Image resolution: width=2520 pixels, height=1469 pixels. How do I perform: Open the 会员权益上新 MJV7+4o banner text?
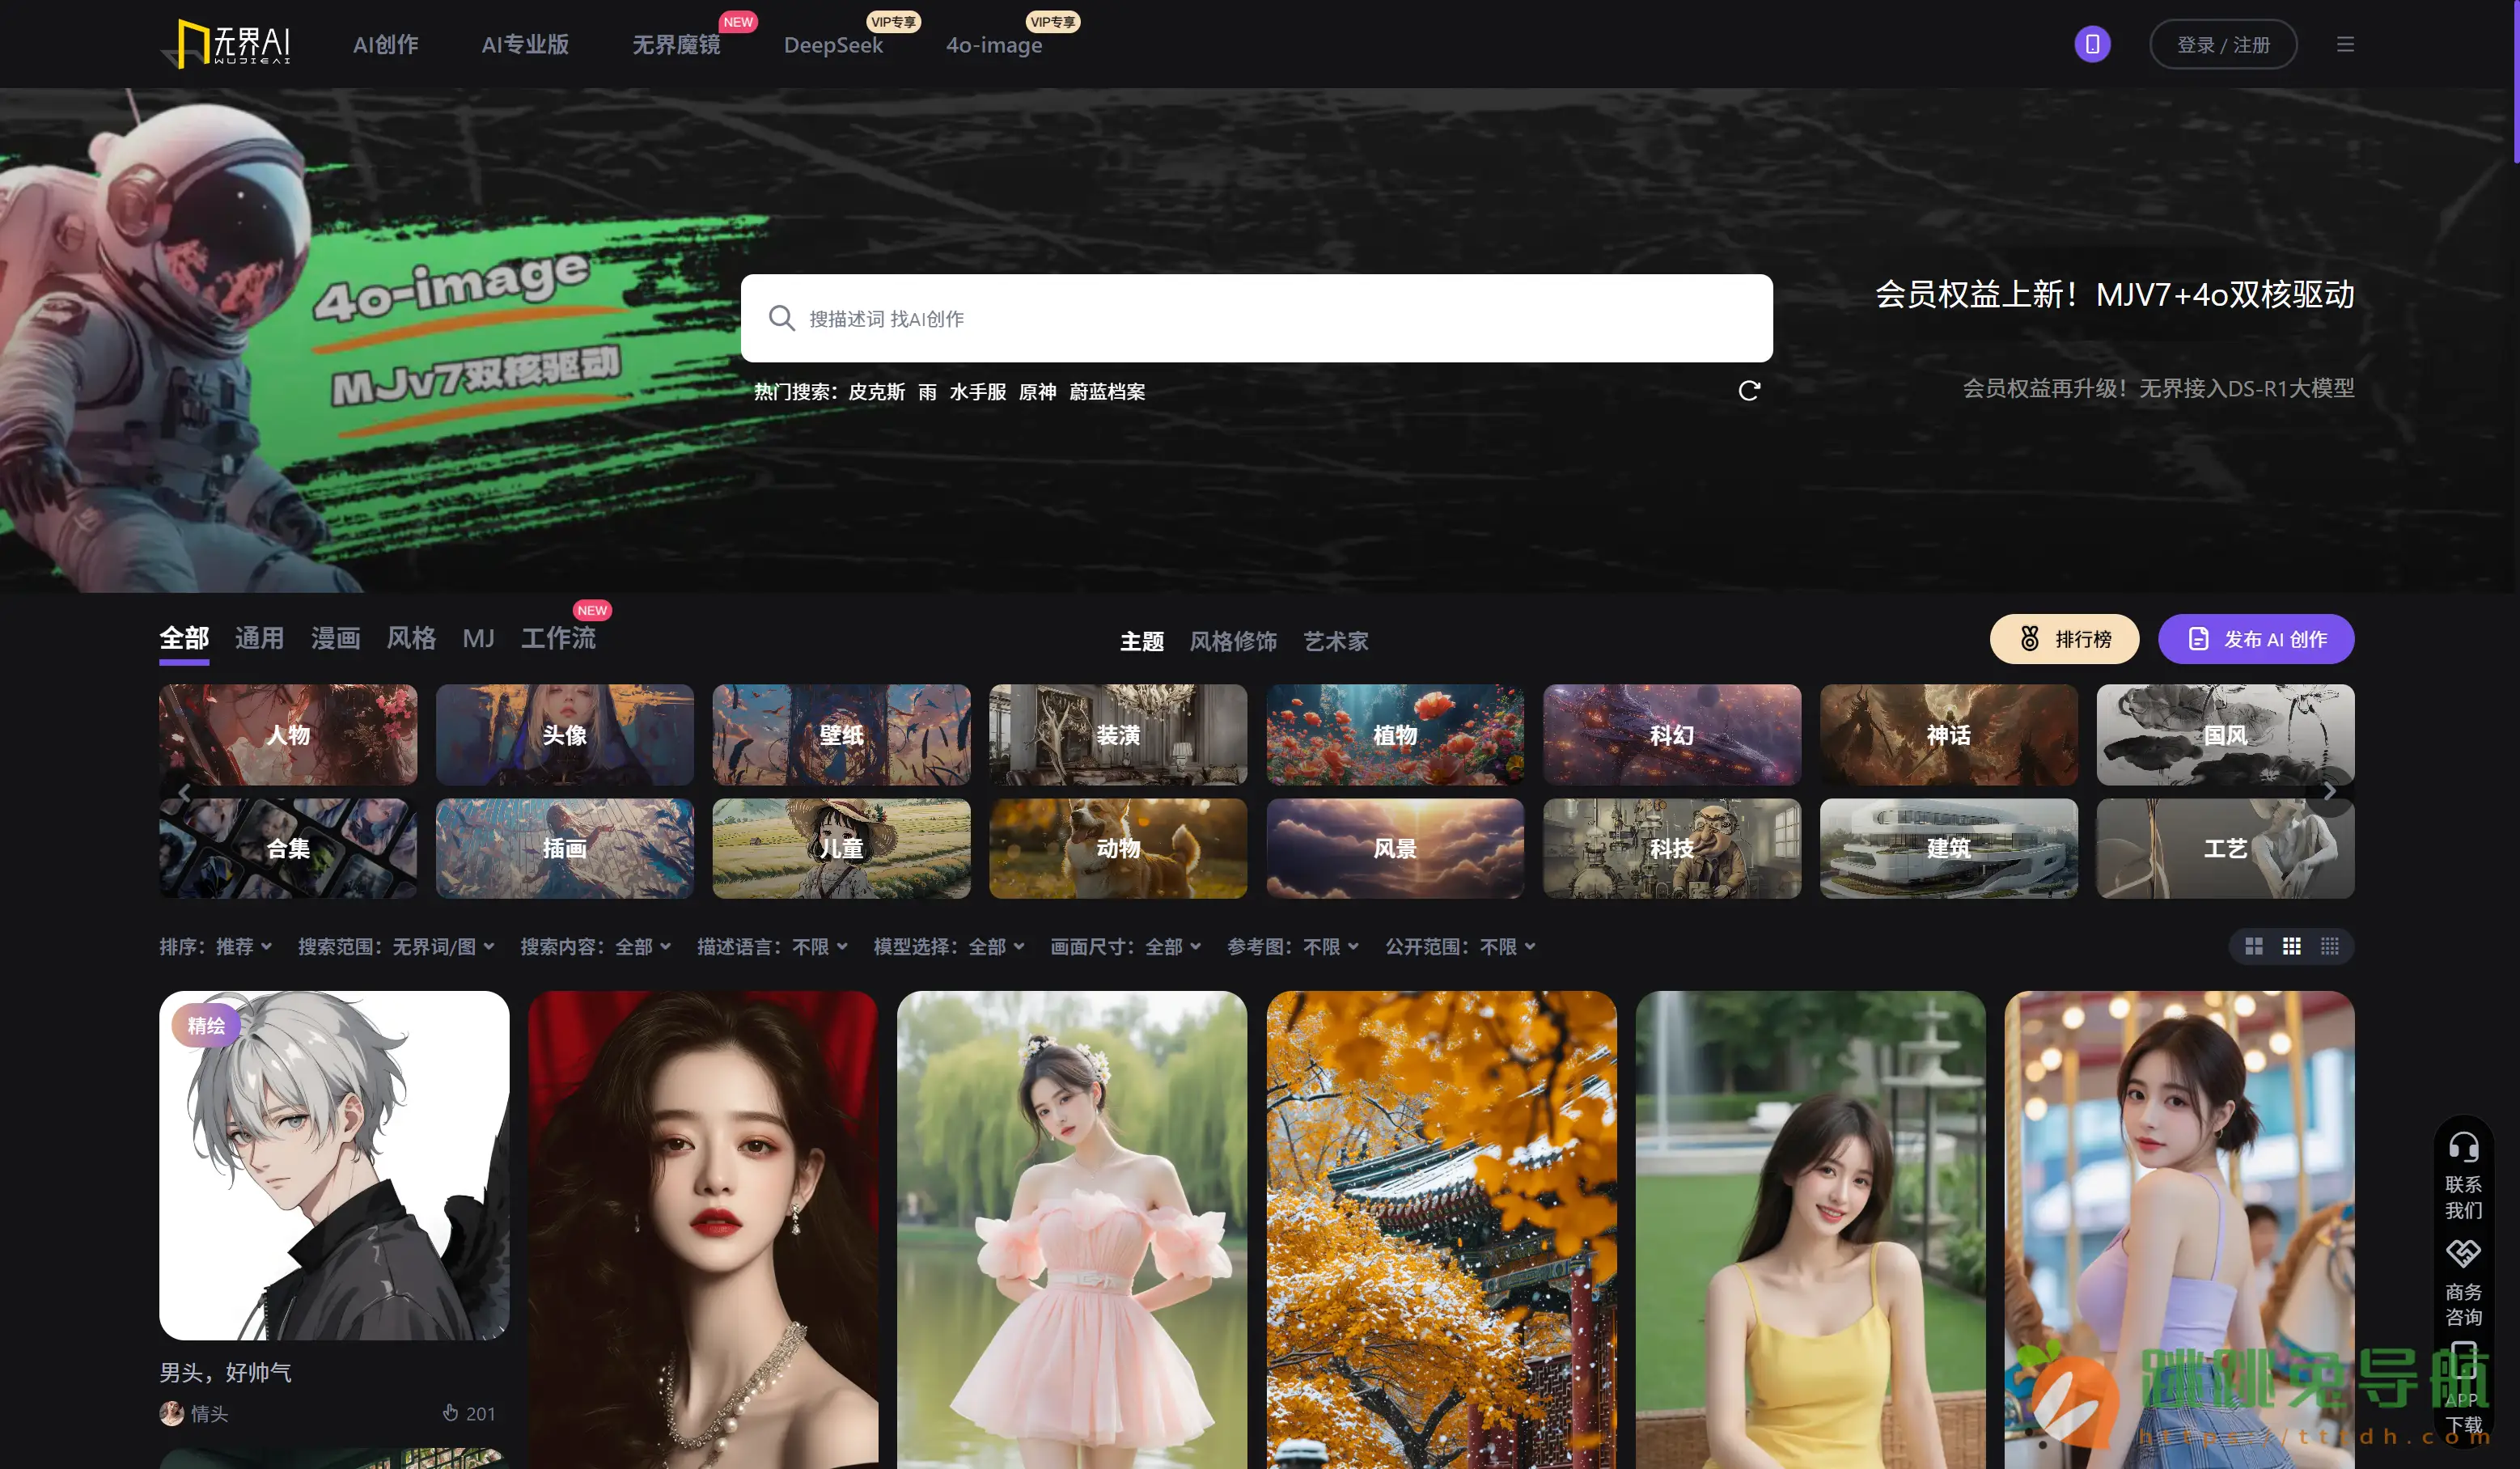tap(2114, 295)
